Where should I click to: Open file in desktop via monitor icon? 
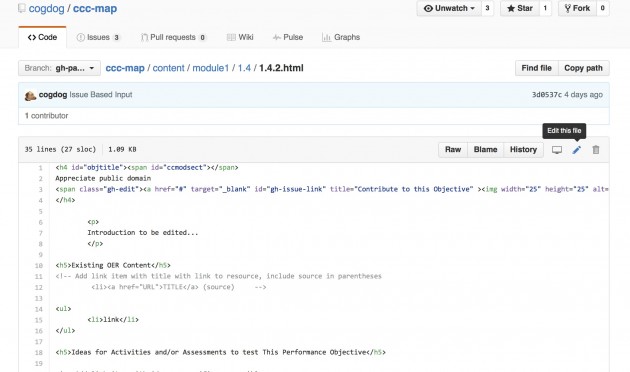point(557,150)
